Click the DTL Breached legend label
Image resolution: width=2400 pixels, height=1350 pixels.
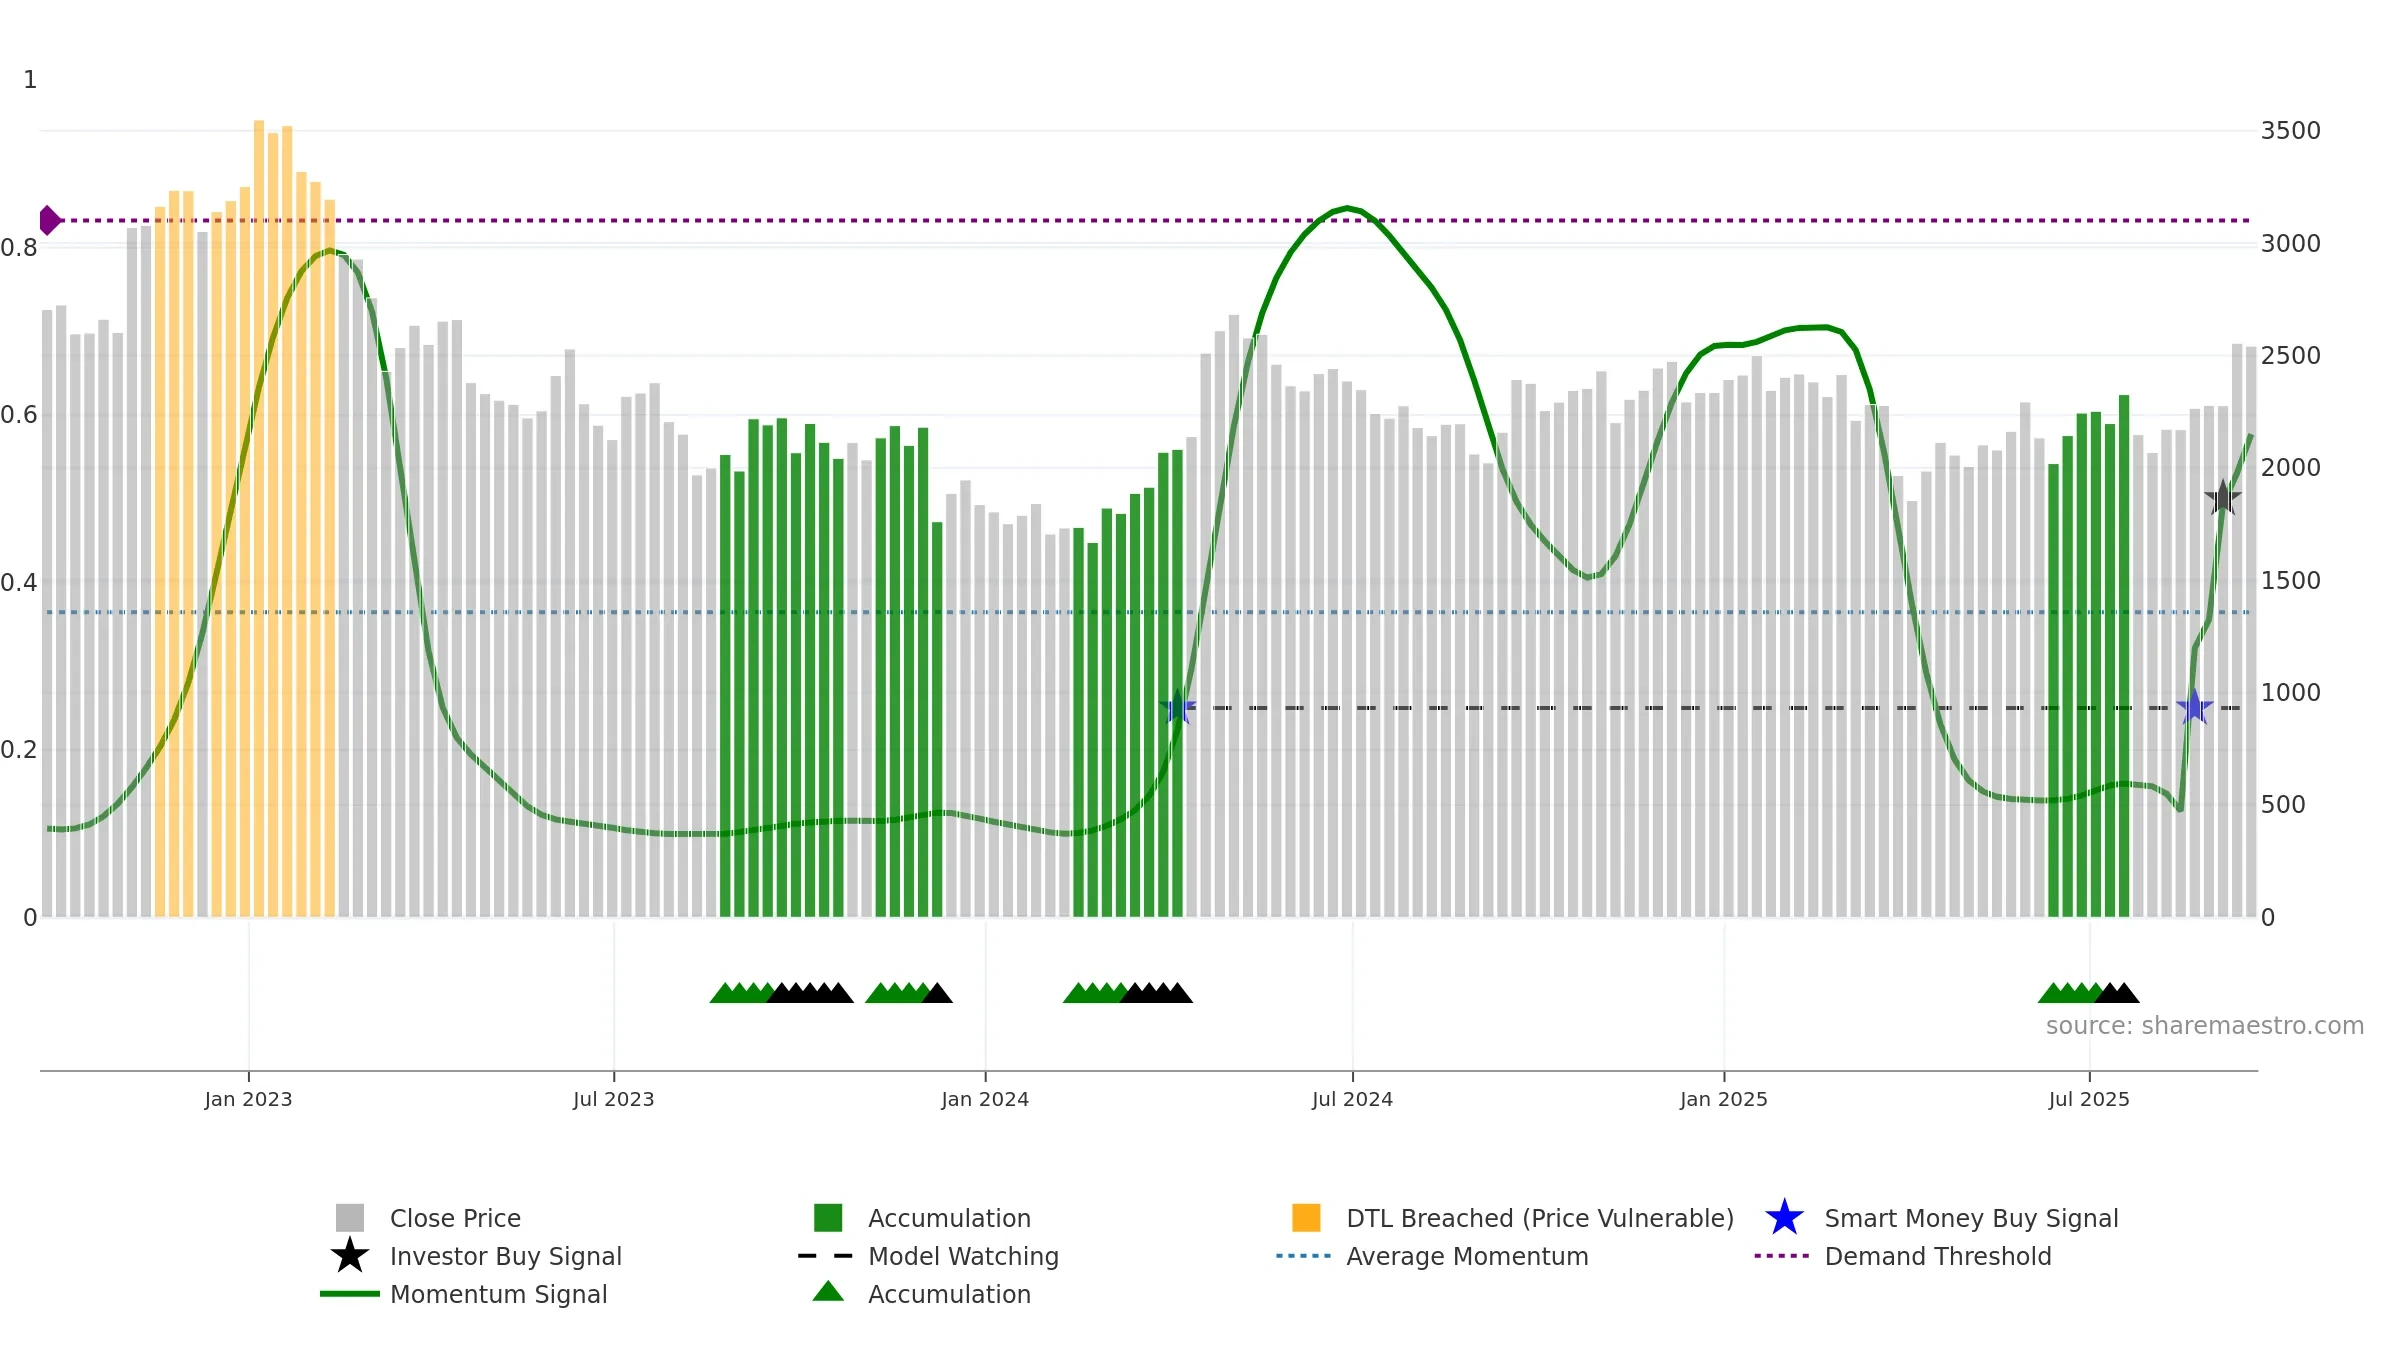click(1540, 1218)
